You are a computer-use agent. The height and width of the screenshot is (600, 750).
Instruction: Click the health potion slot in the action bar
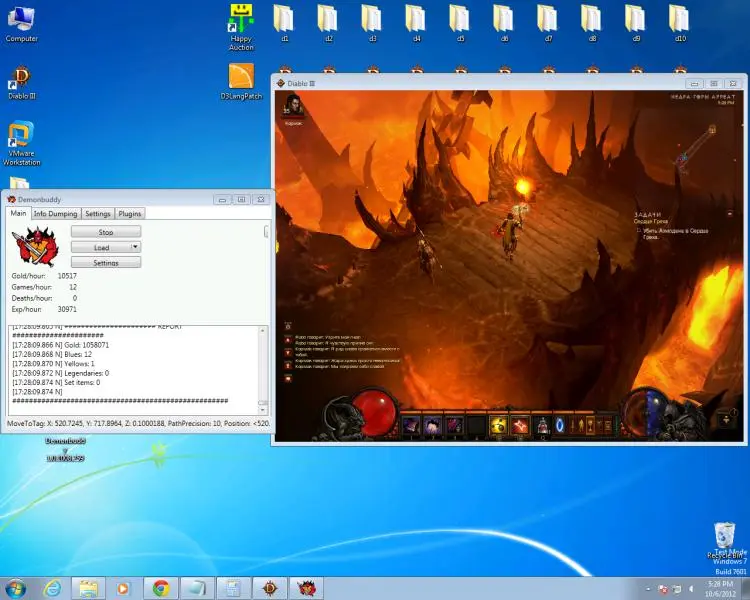coord(542,425)
